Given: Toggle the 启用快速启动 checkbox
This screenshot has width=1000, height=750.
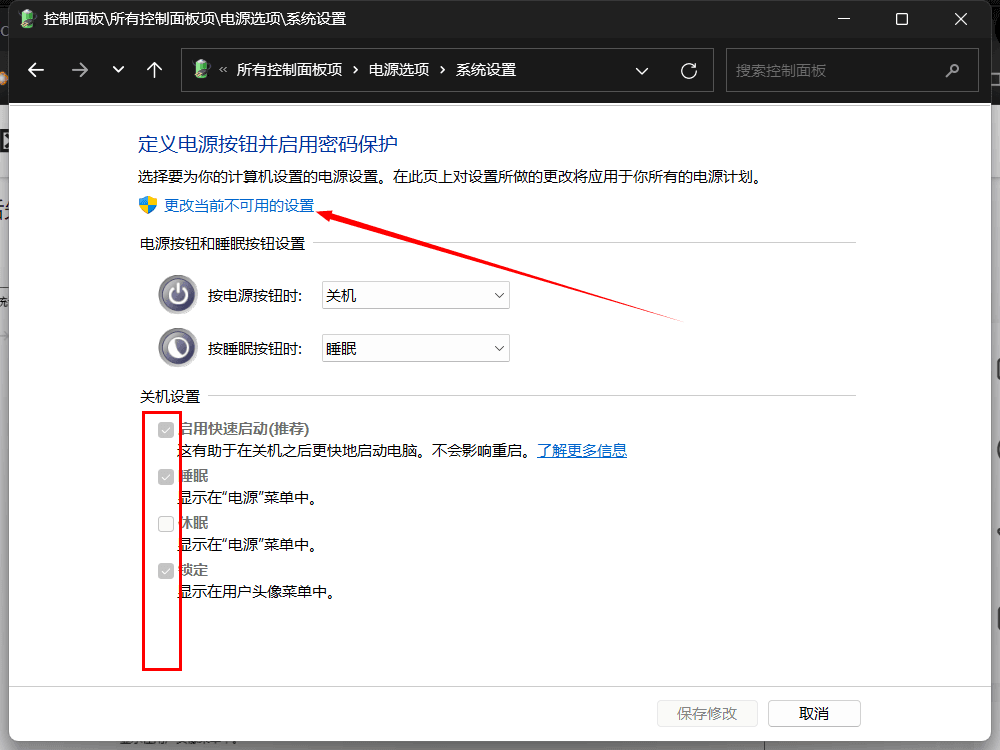Looking at the screenshot, I should click(x=166, y=430).
